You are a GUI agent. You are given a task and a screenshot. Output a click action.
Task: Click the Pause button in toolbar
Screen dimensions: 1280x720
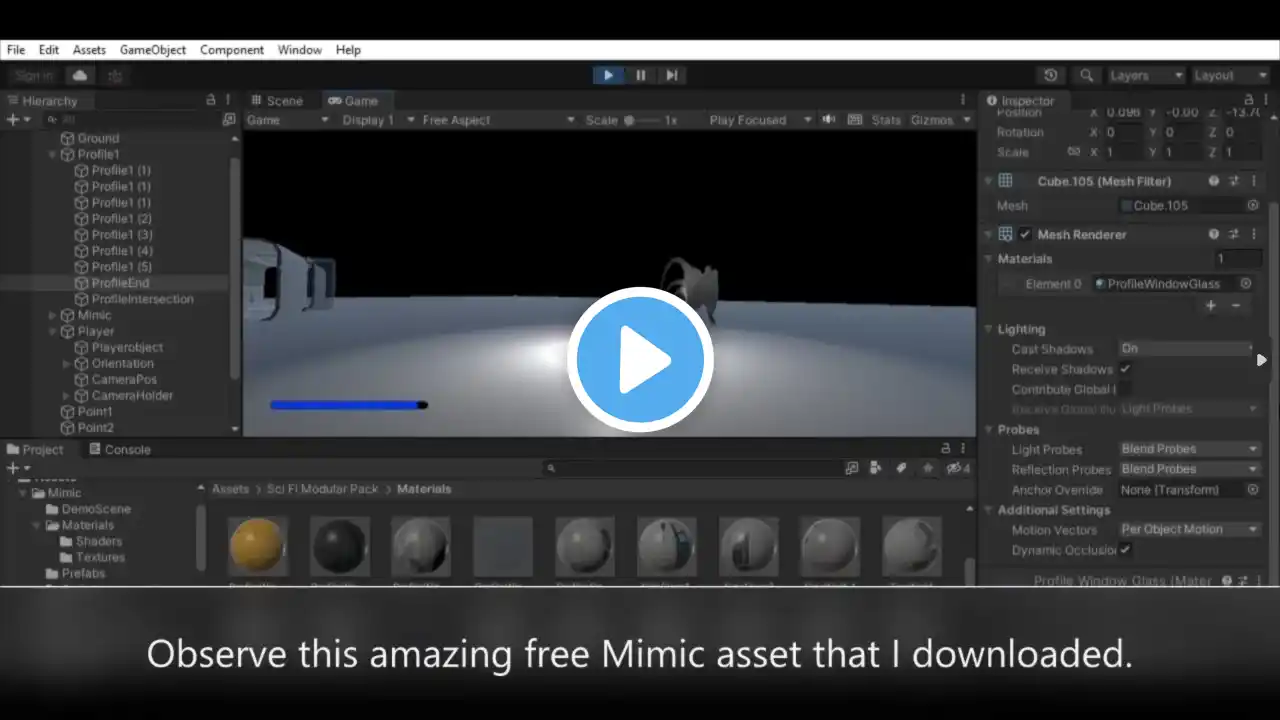tap(641, 75)
